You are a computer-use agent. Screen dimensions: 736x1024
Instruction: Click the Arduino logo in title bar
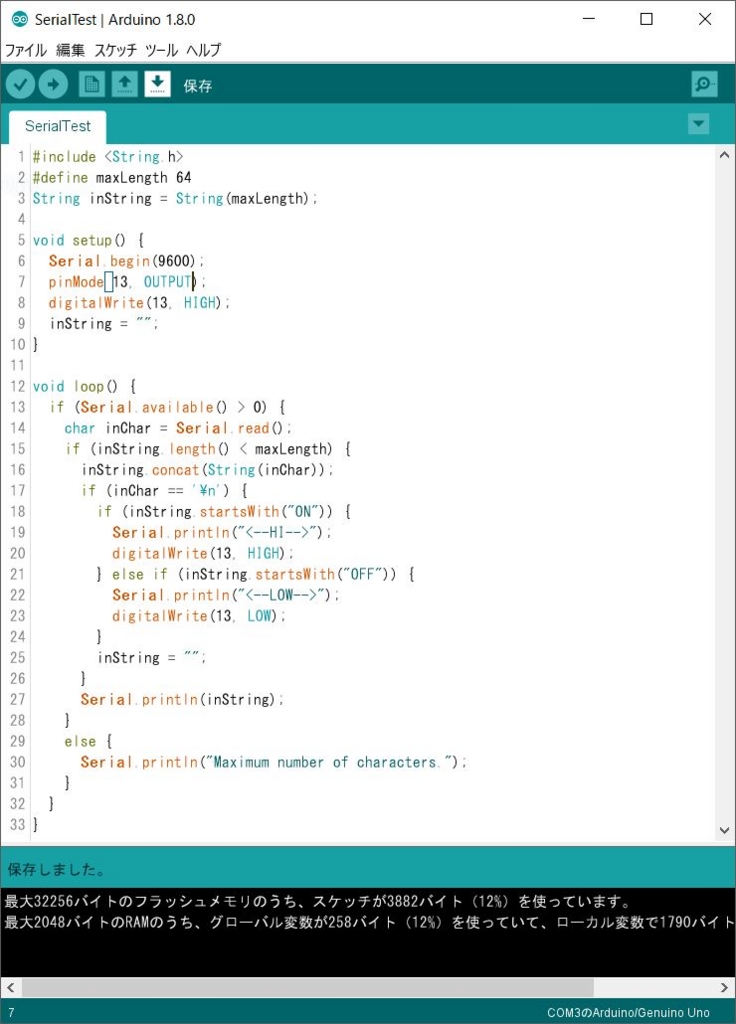click(20, 20)
